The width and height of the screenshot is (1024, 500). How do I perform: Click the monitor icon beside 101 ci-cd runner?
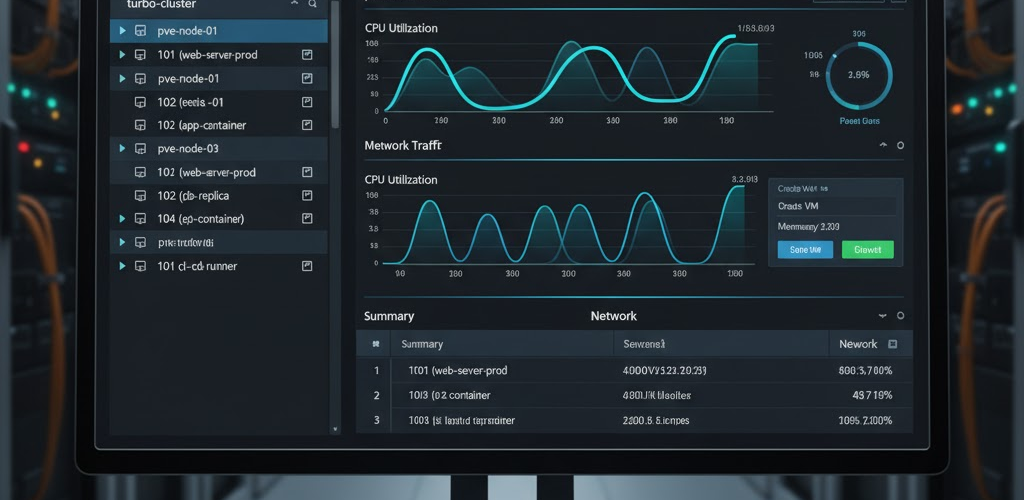point(140,266)
